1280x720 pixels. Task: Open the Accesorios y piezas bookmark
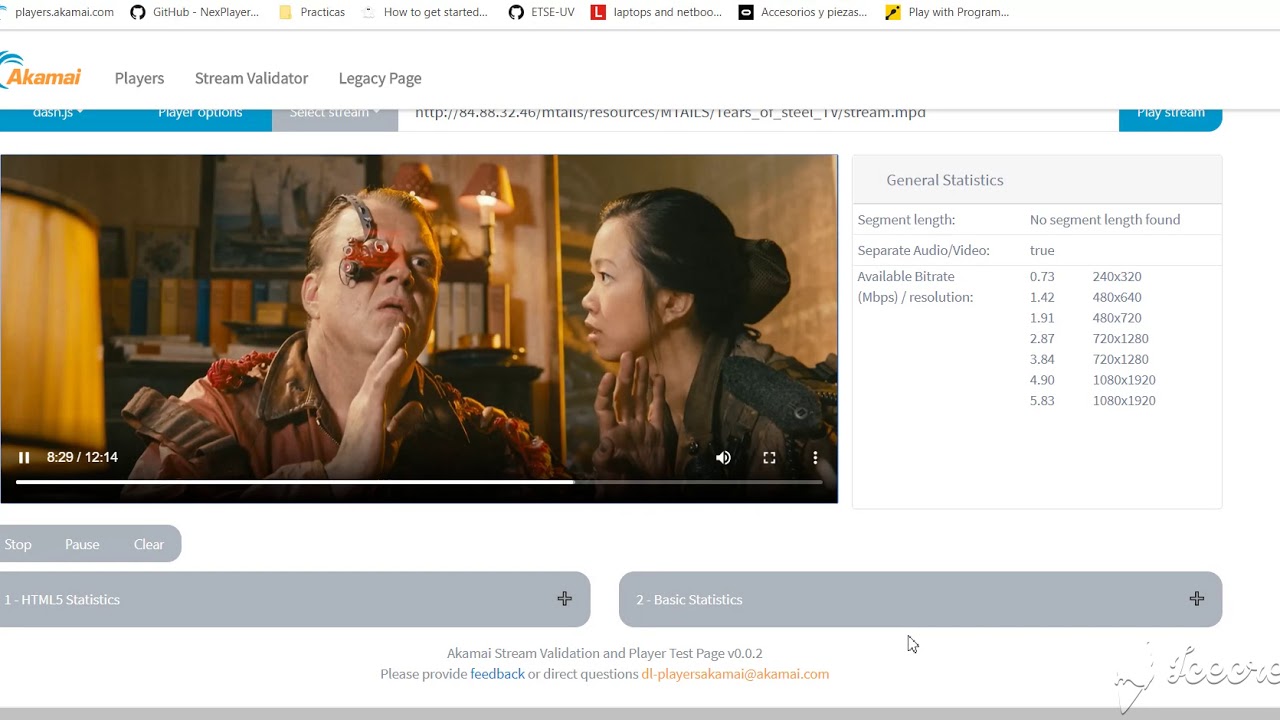click(803, 12)
